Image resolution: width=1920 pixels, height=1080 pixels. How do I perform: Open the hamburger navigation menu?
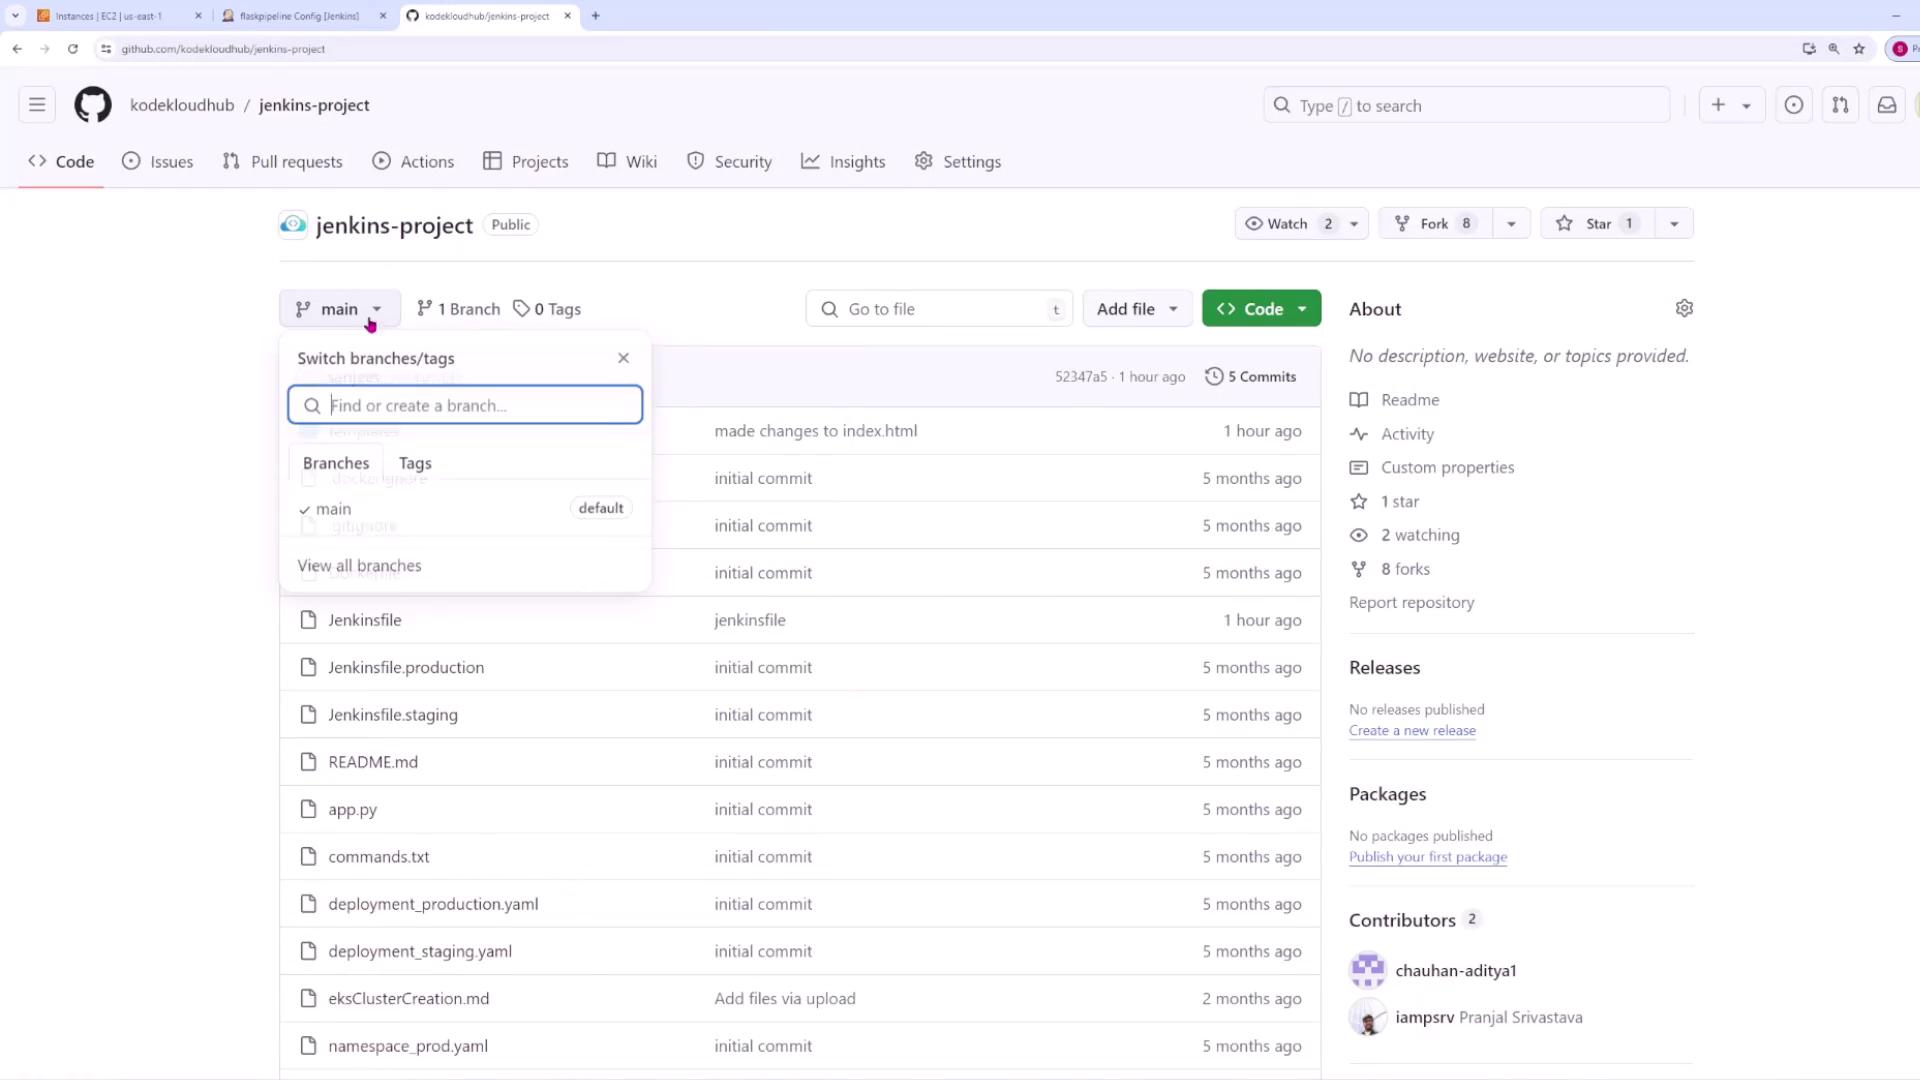(37, 105)
